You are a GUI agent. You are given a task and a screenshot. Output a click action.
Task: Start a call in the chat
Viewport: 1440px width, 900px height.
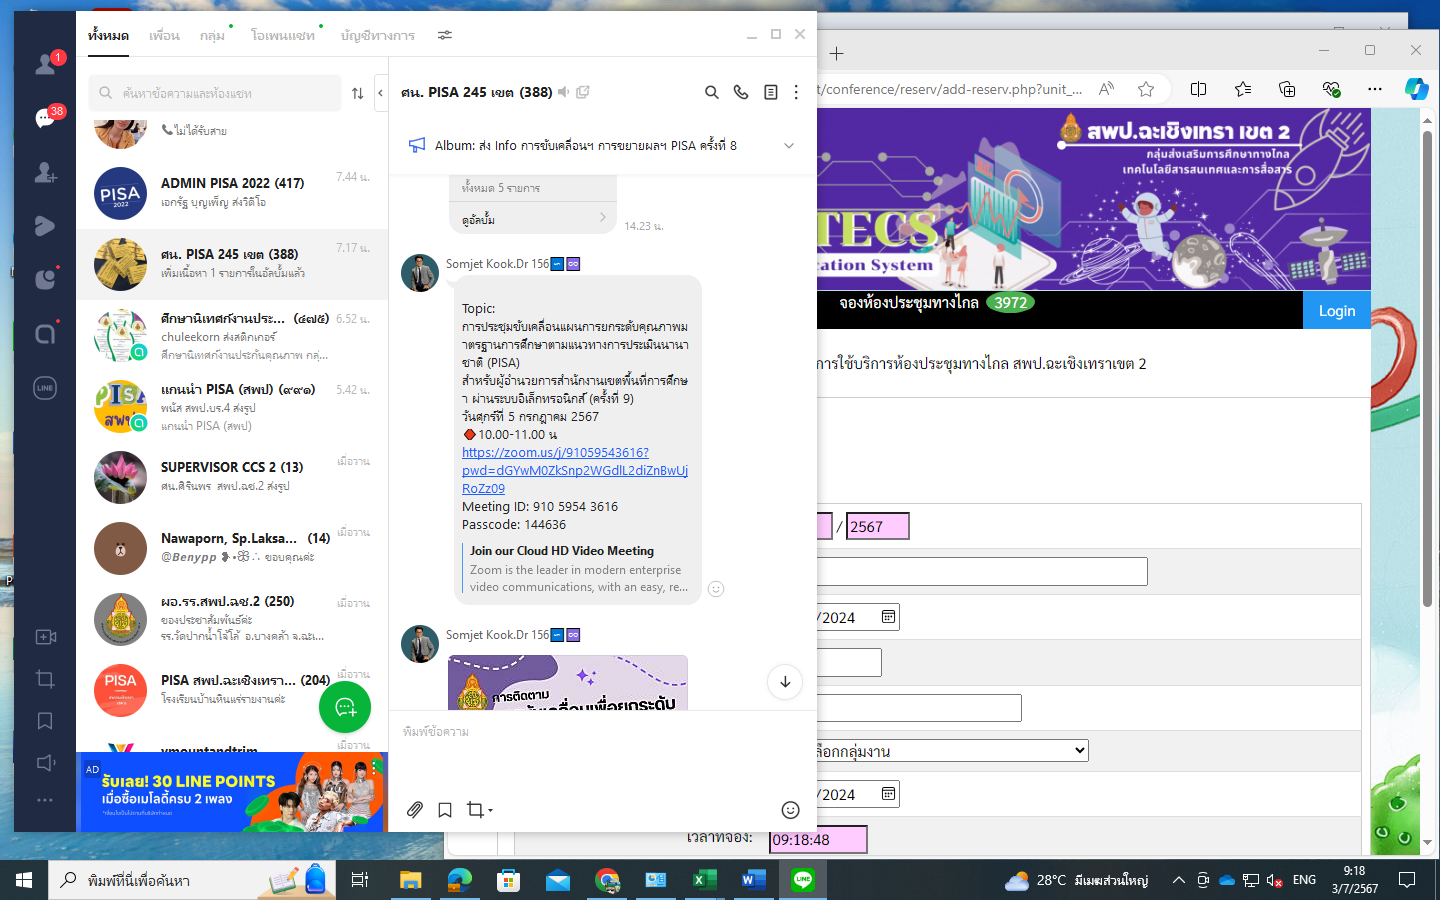(x=741, y=92)
